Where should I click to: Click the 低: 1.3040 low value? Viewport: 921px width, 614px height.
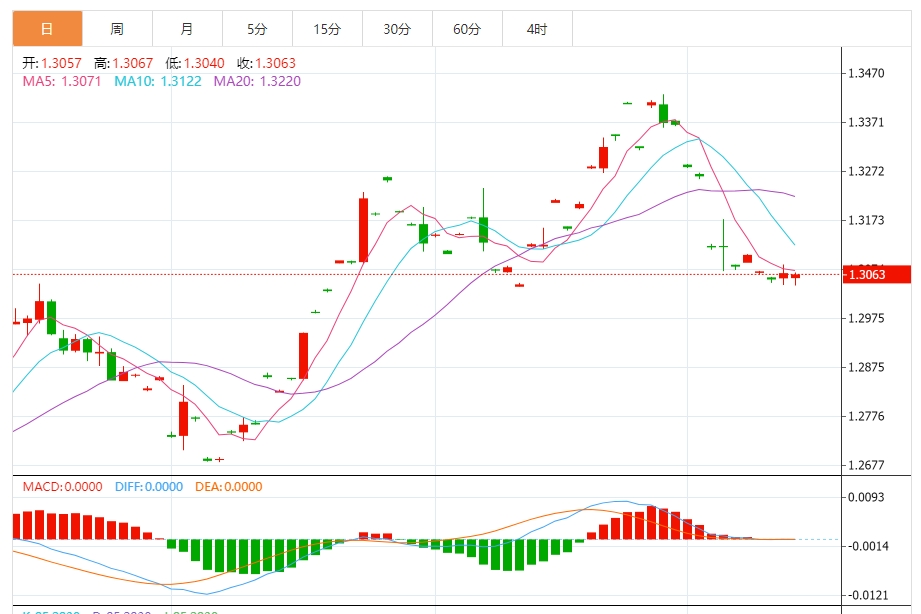tap(195, 63)
